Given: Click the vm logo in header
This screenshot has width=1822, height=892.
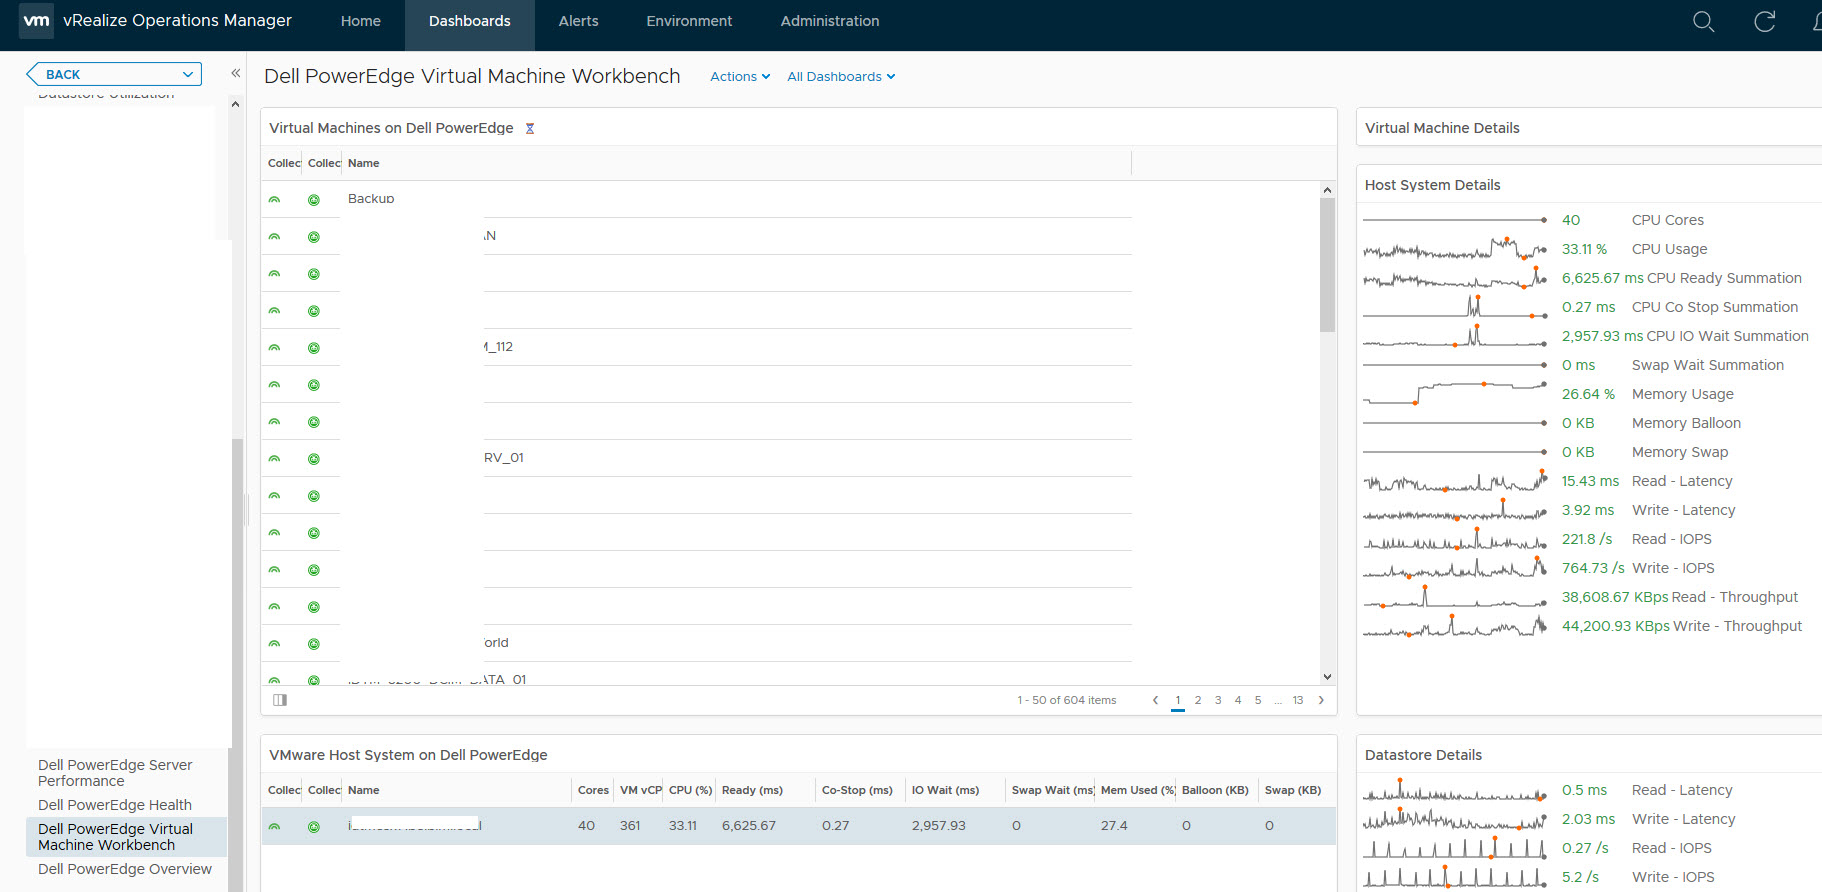Looking at the screenshot, I should (37, 21).
